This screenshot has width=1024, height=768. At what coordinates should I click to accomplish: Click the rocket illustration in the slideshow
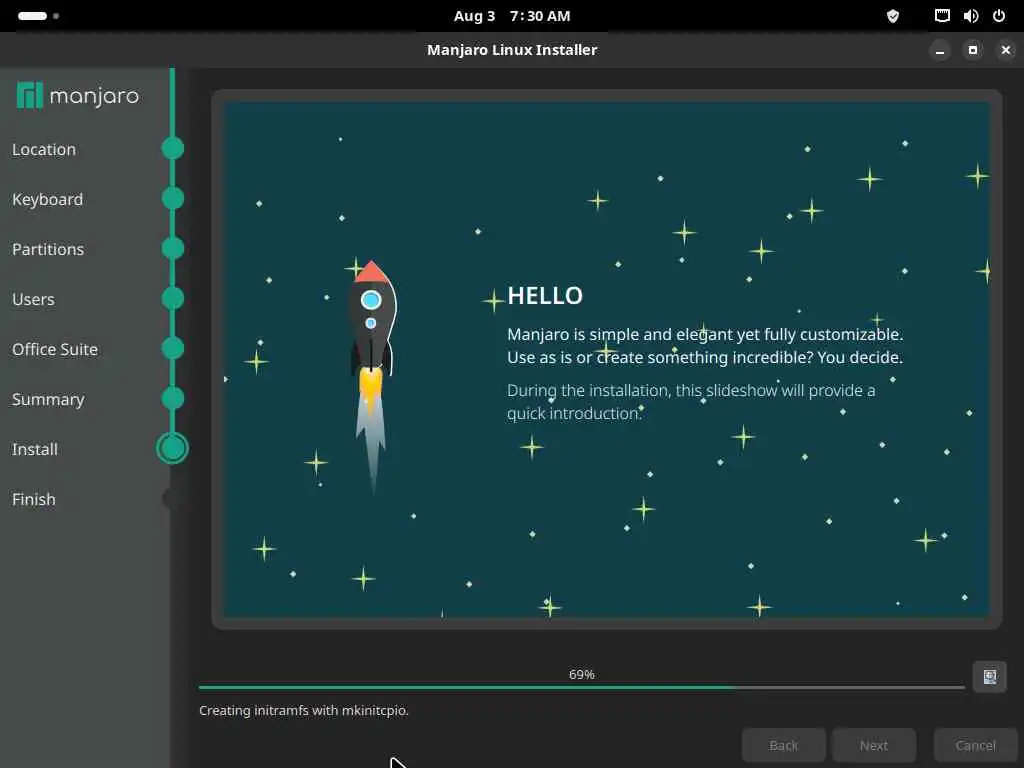click(x=372, y=377)
